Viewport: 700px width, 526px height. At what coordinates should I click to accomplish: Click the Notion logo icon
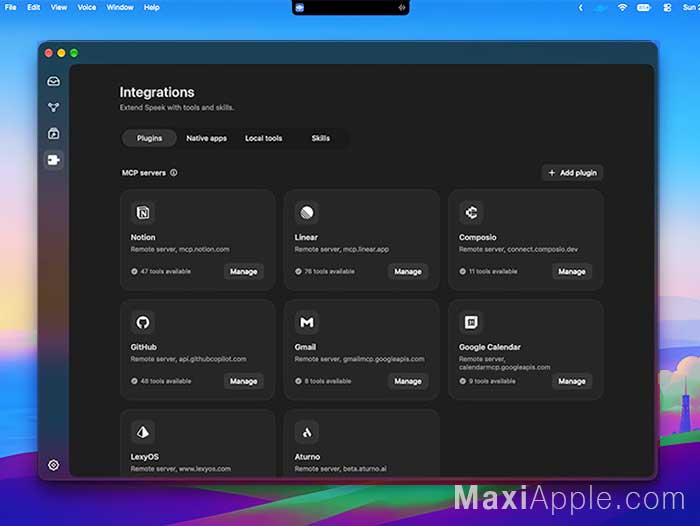143,212
